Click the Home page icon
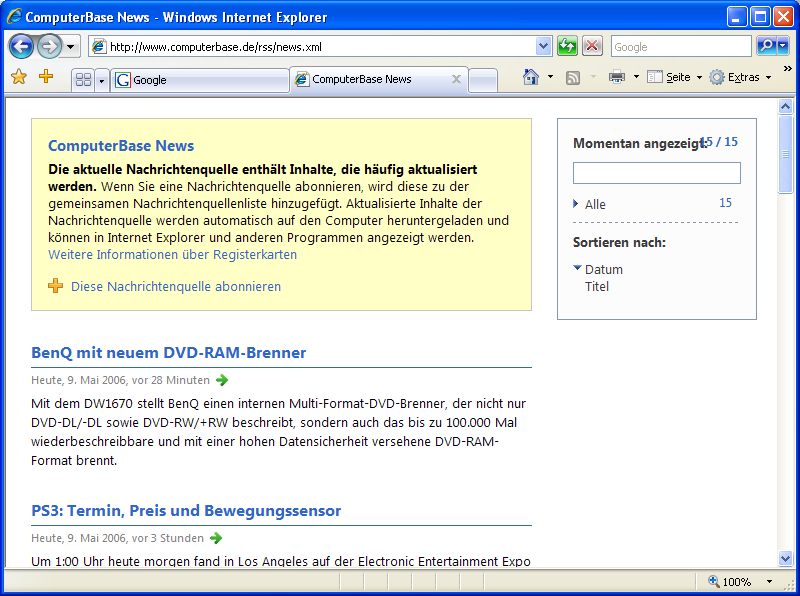The width and height of the screenshot is (800, 596). [531, 77]
